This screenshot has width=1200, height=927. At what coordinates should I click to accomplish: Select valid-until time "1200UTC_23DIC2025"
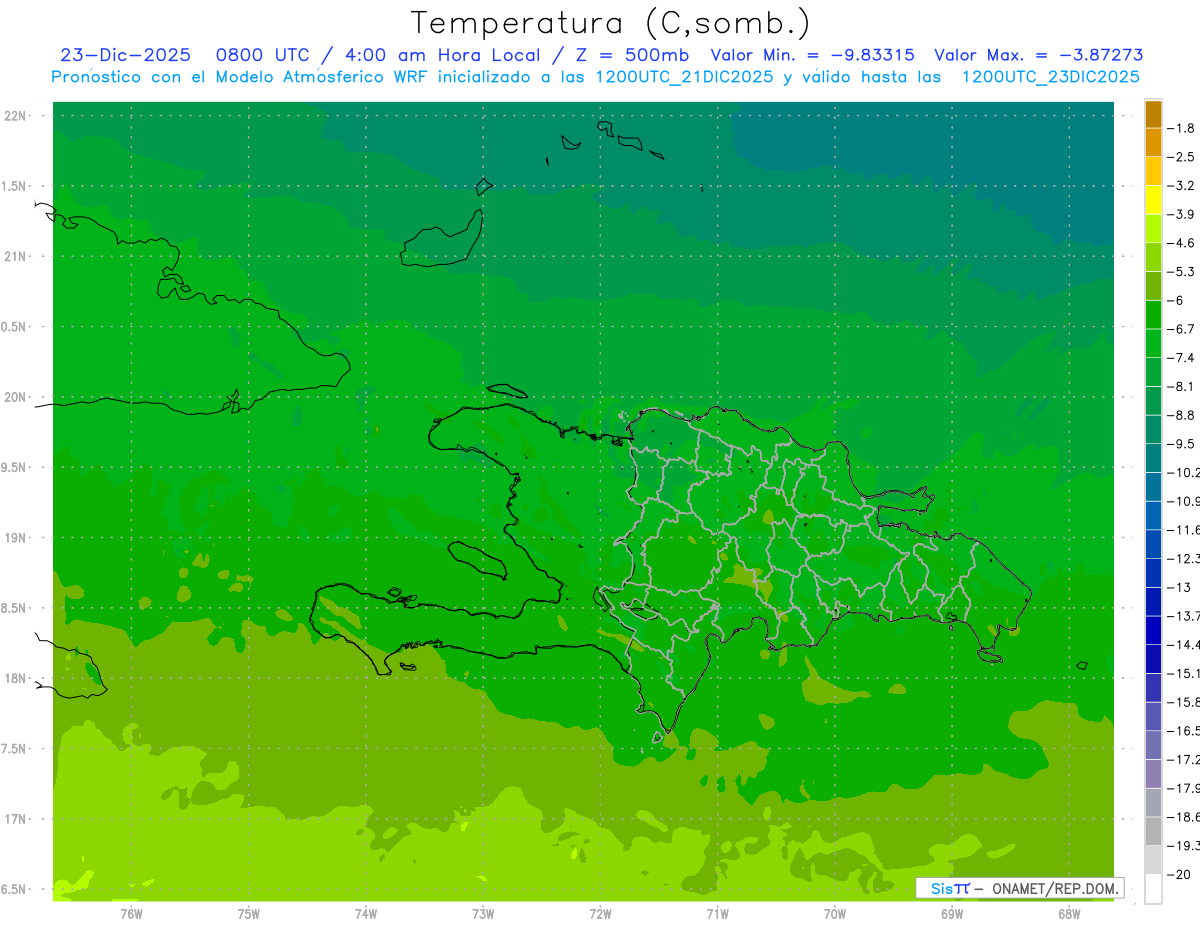1051,77
